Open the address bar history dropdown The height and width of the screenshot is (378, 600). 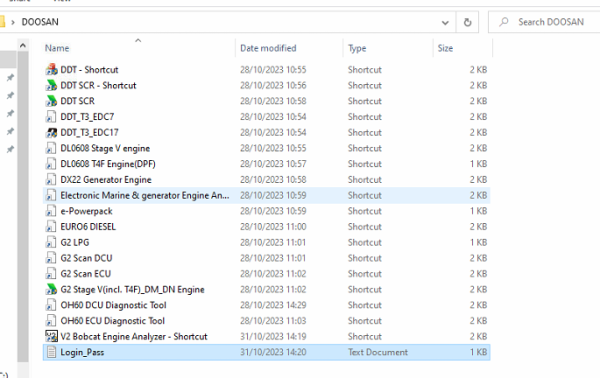(x=445, y=23)
